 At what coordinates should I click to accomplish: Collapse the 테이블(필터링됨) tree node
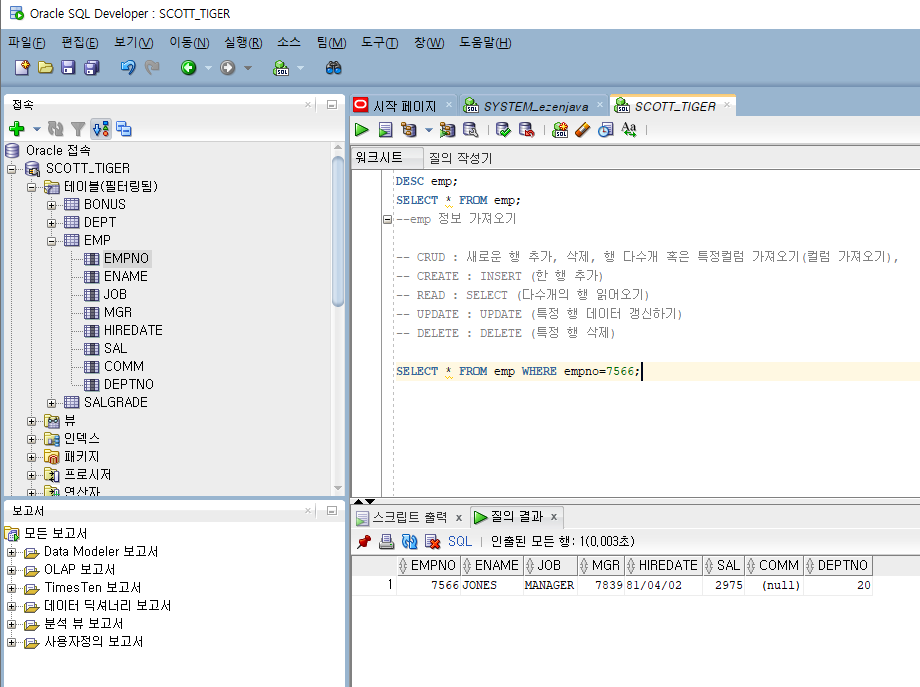coord(31,187)
